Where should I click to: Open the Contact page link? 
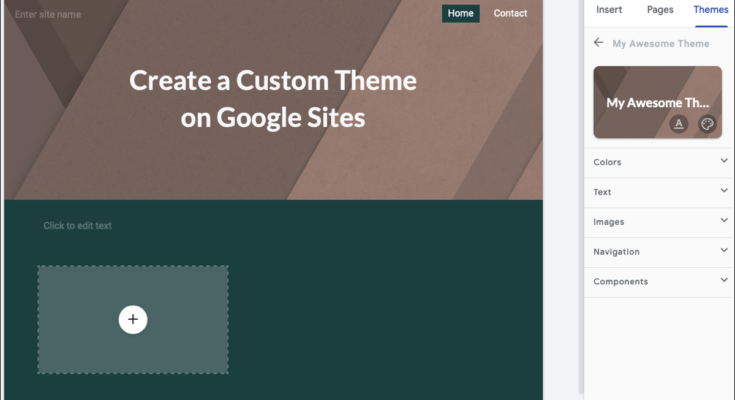tap(510, 14)
